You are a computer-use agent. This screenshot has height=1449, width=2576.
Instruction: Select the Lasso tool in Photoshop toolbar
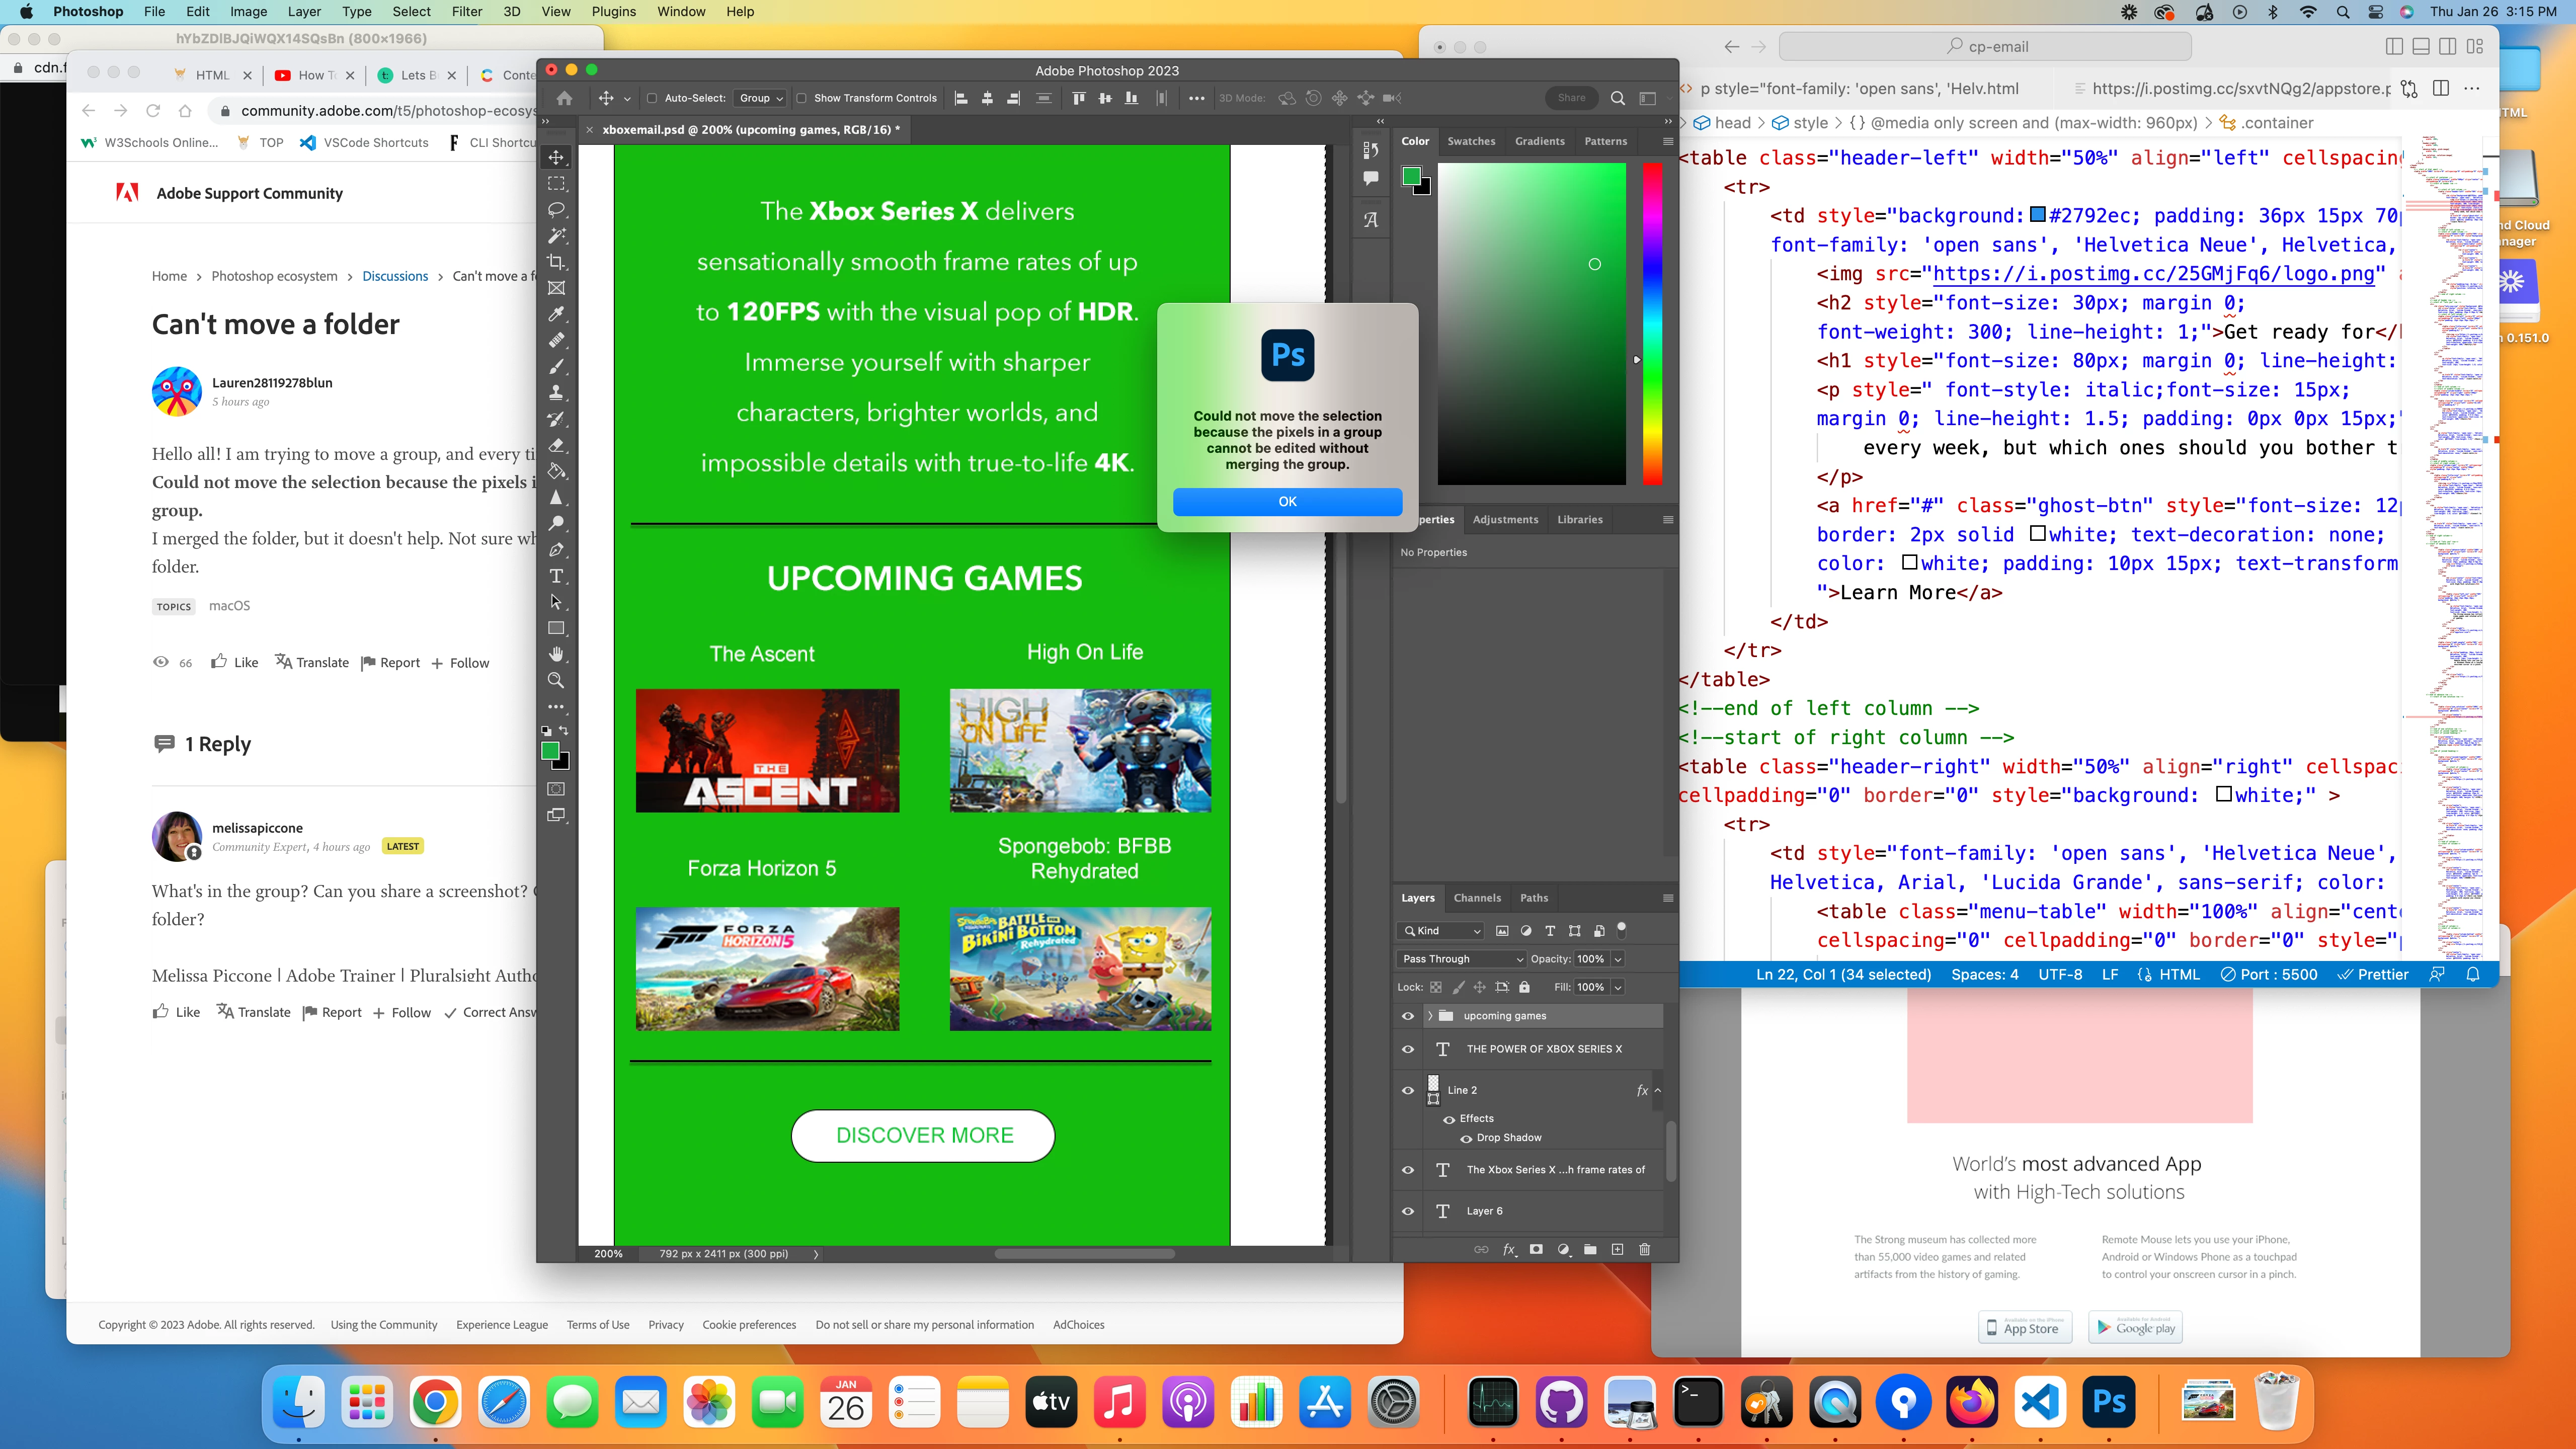[x=557, y=210]
